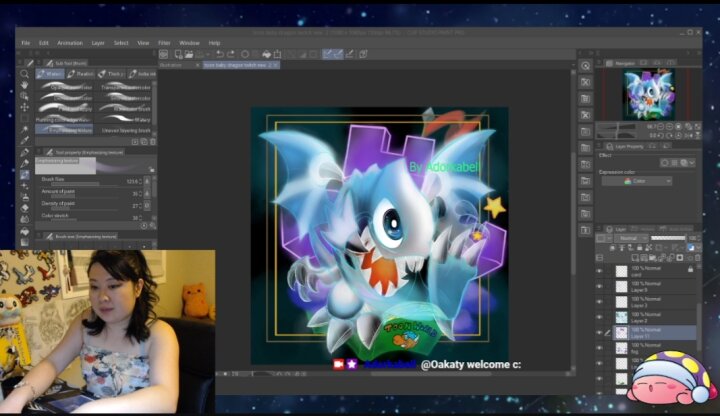Click the lock layer icon in Layer panel
This screenshot has width=720, height=416.
[640, 248]
